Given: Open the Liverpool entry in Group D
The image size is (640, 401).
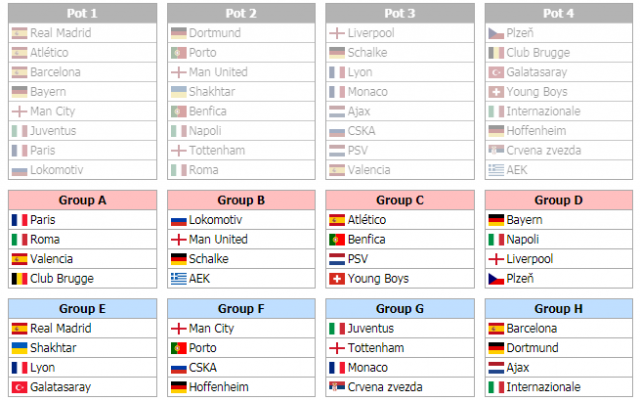Looking at the screenshot, I should tap(530, 259).
